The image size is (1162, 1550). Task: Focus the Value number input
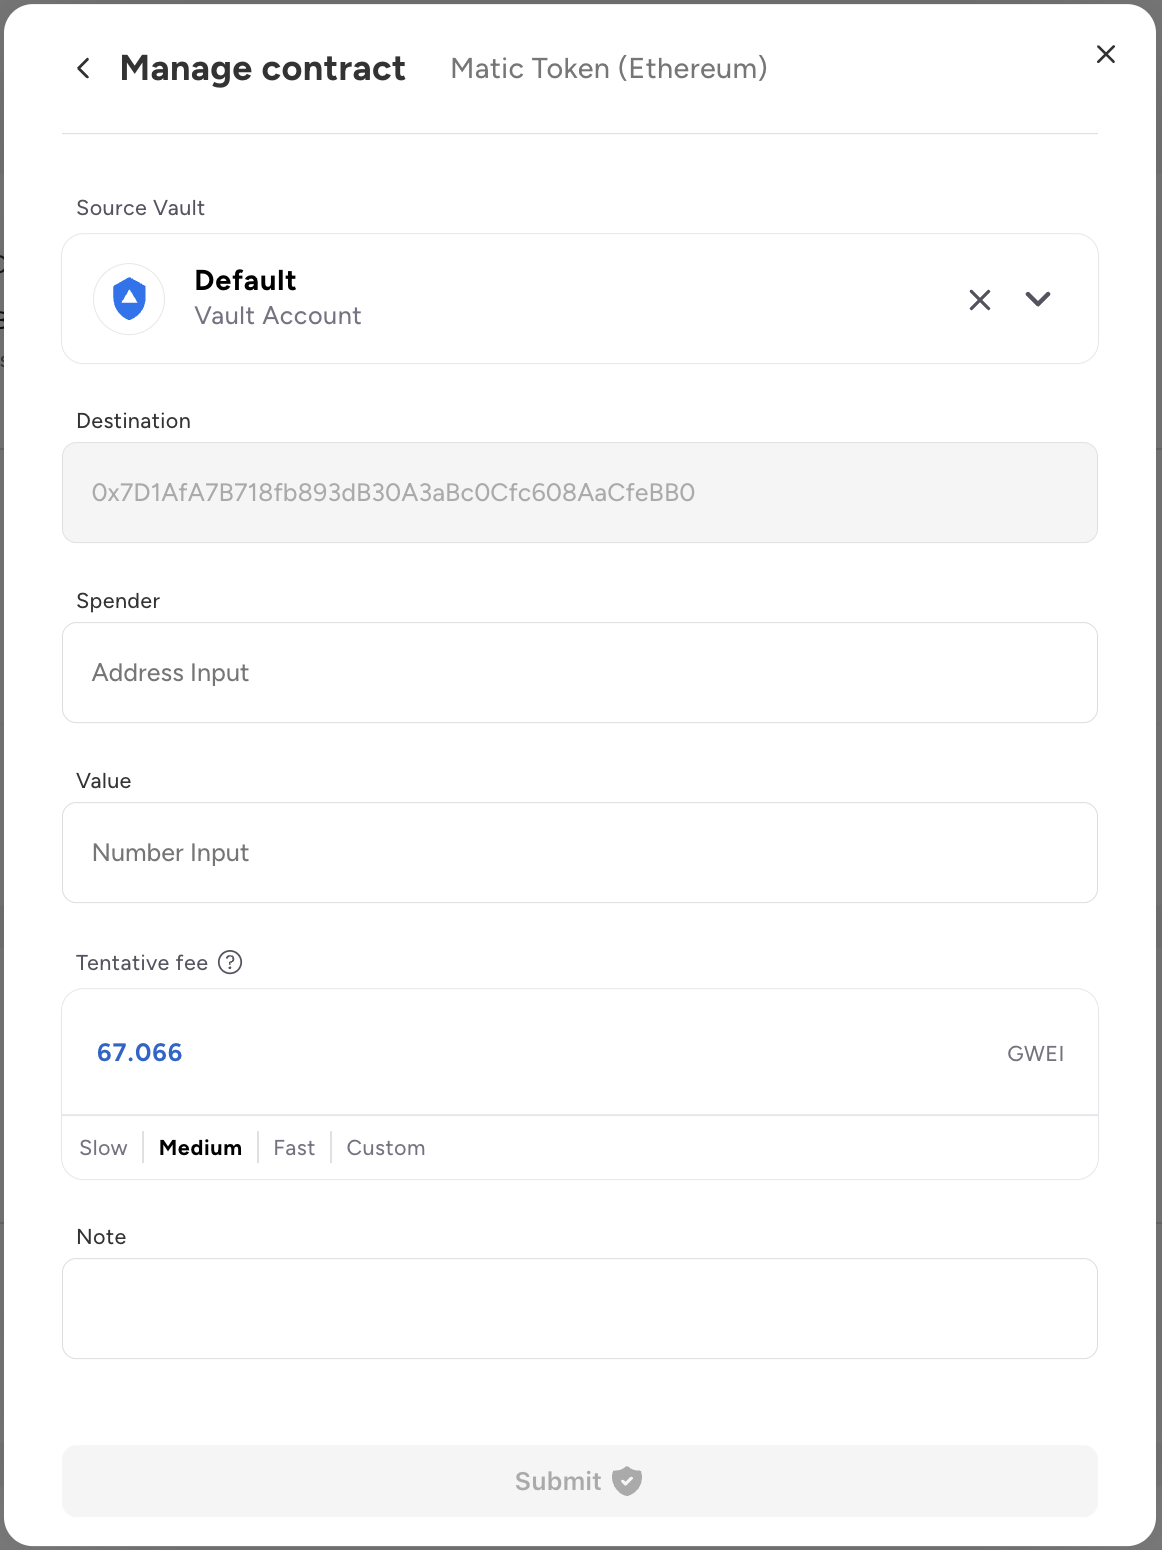tap(580, 852)
